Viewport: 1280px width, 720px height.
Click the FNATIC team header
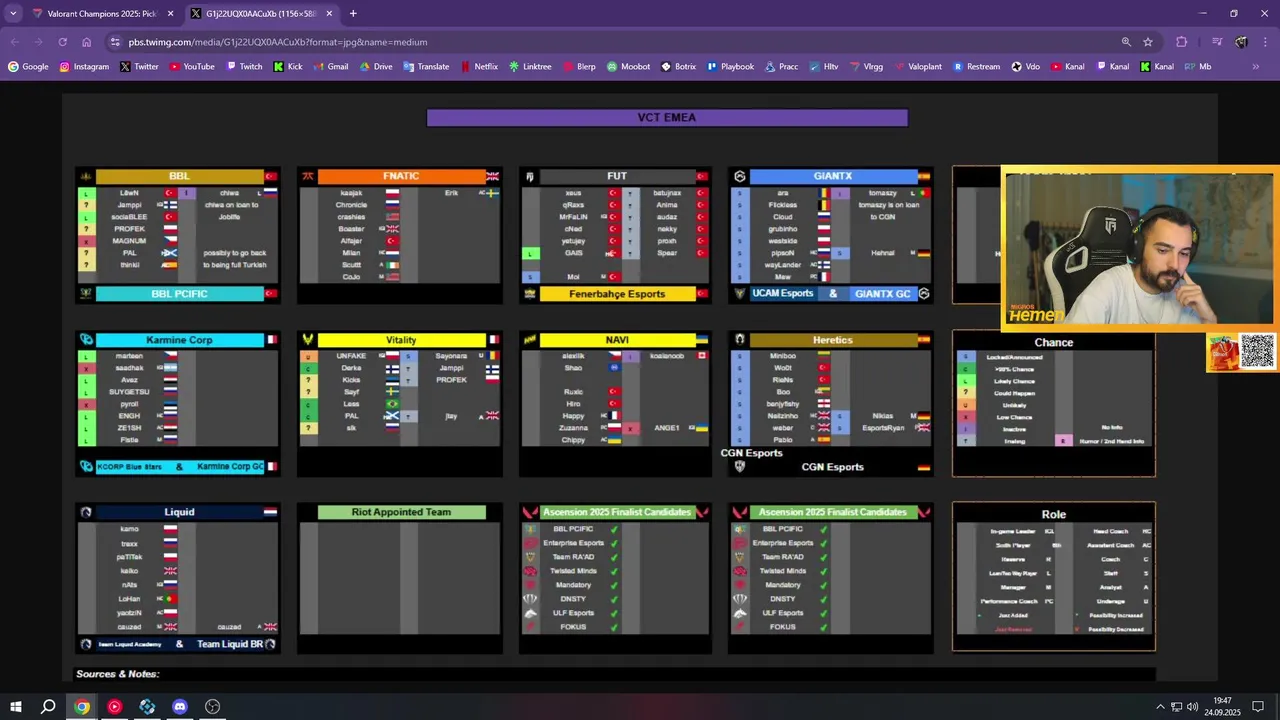(x=401, y=176)
